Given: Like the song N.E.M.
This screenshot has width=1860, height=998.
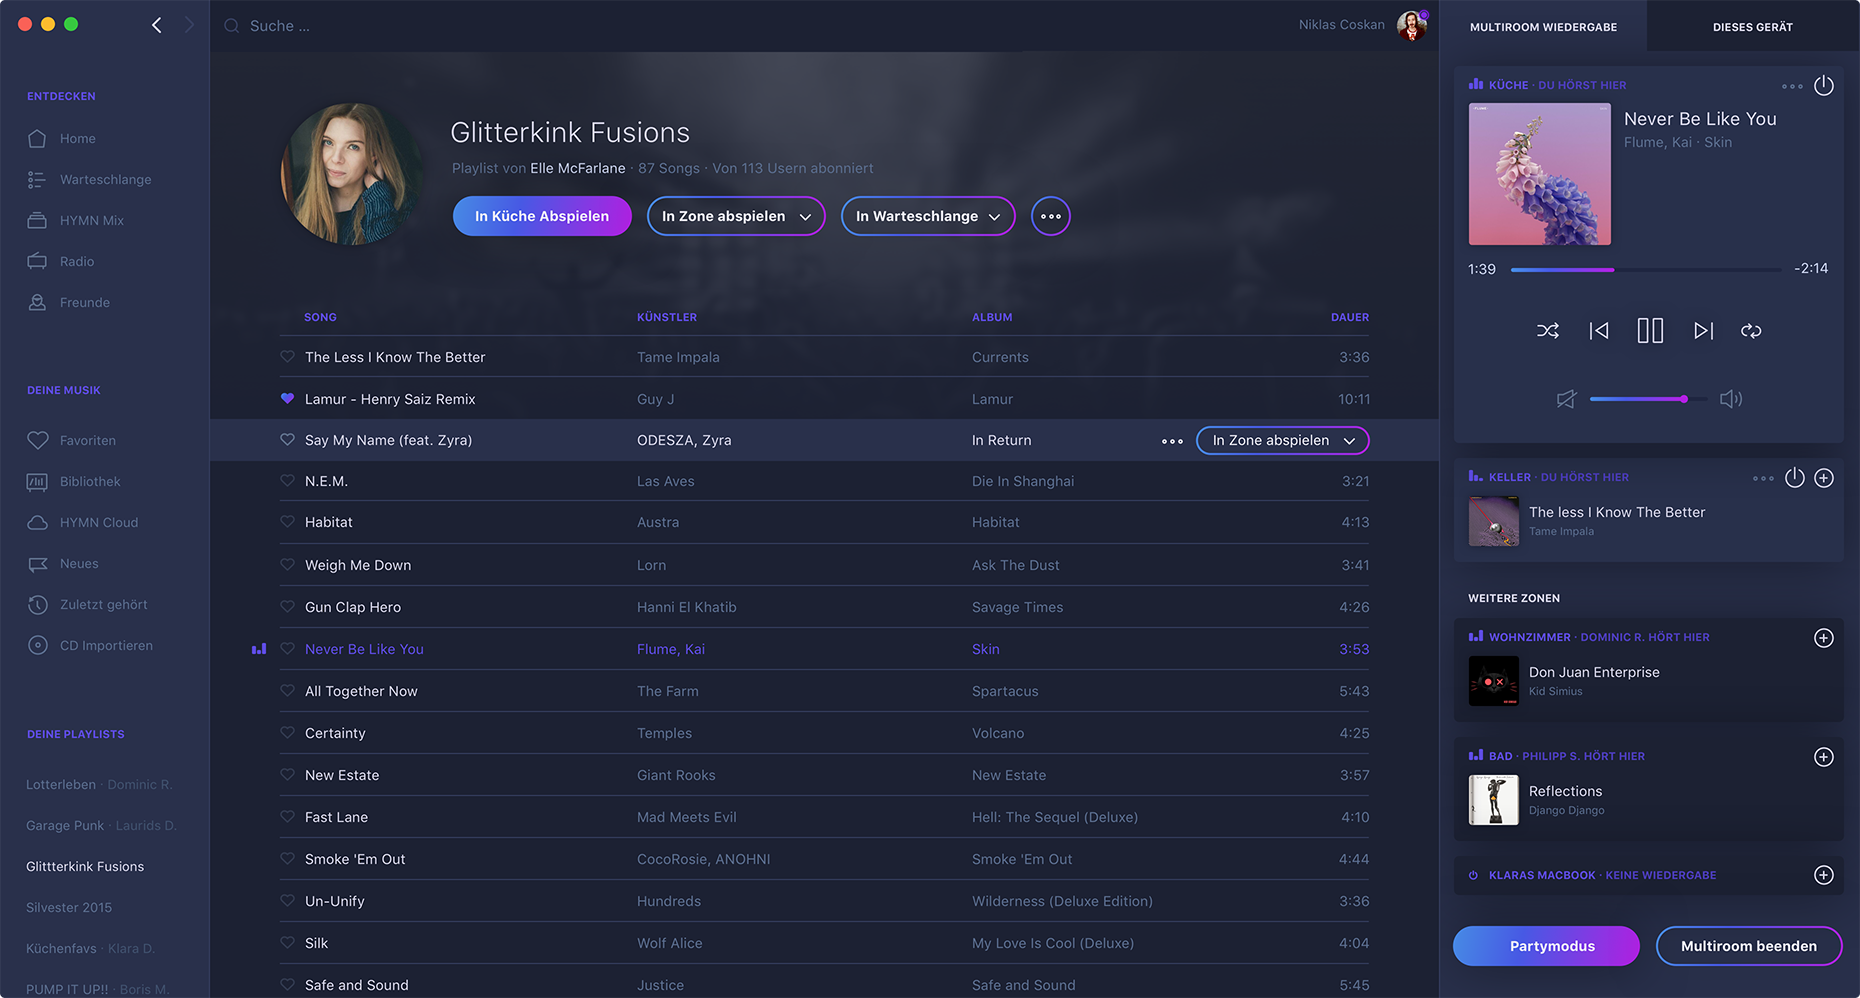Looking at the screenshot, I should [x=287, y=481].
